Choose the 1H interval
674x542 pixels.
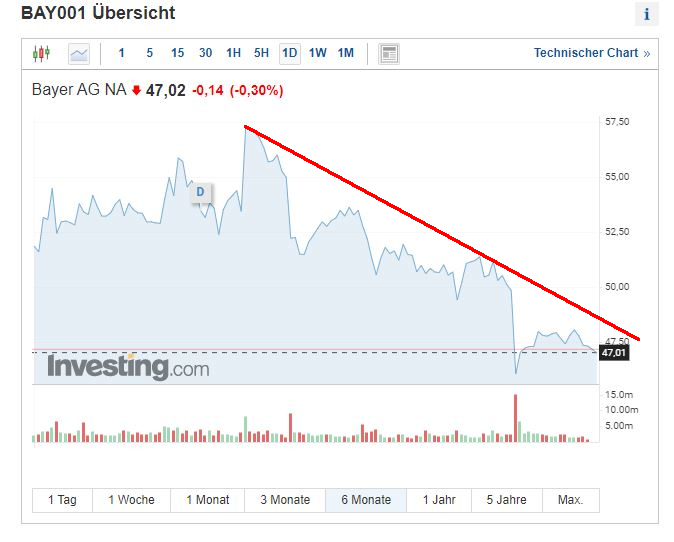pyautogui.click(x=233, y=53)
